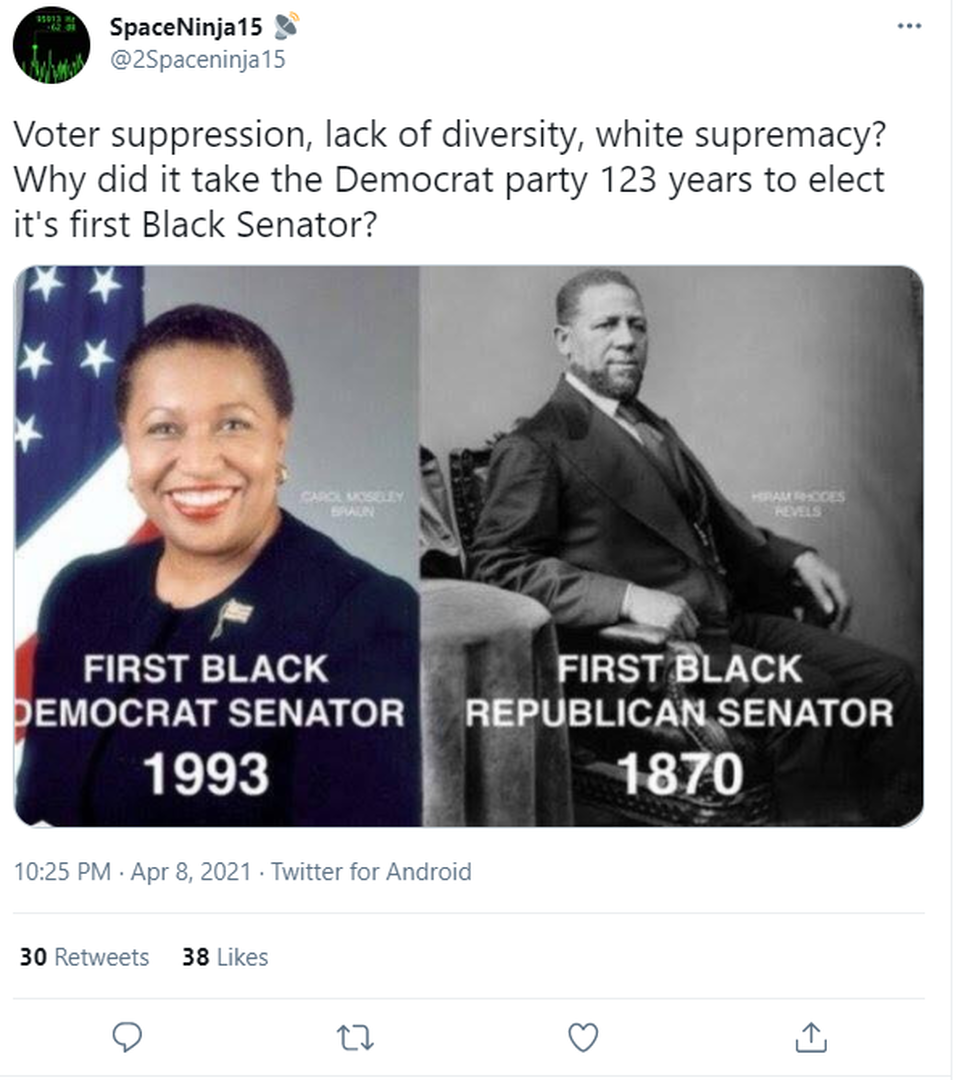
Task: Click the 1870 year in the image
Action: (x=680, y=774)
